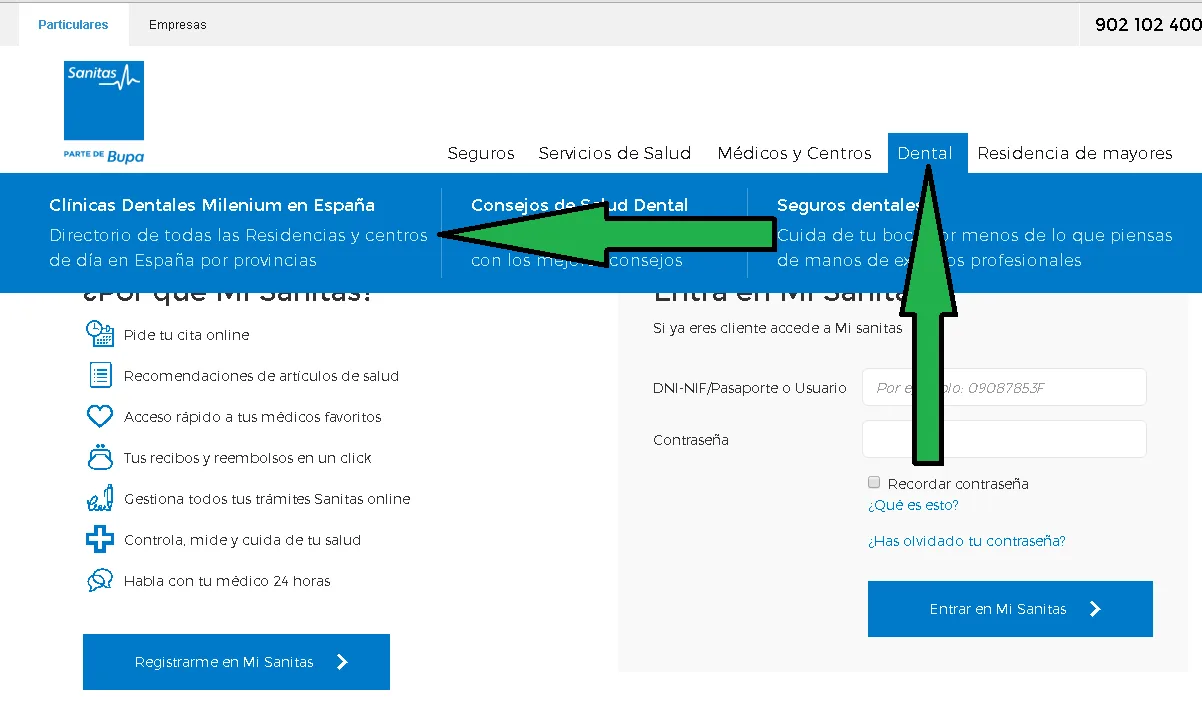
Task: Click the heart icon for médicos favoritos
Action: 99,416
